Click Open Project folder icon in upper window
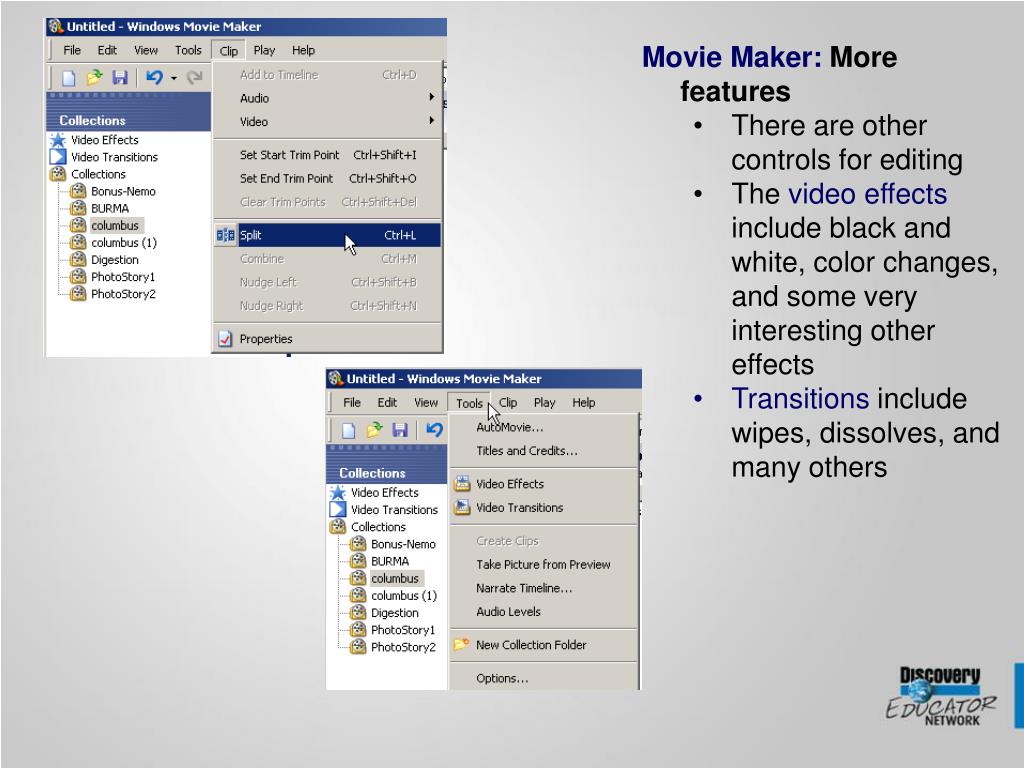 click(95, 78)
